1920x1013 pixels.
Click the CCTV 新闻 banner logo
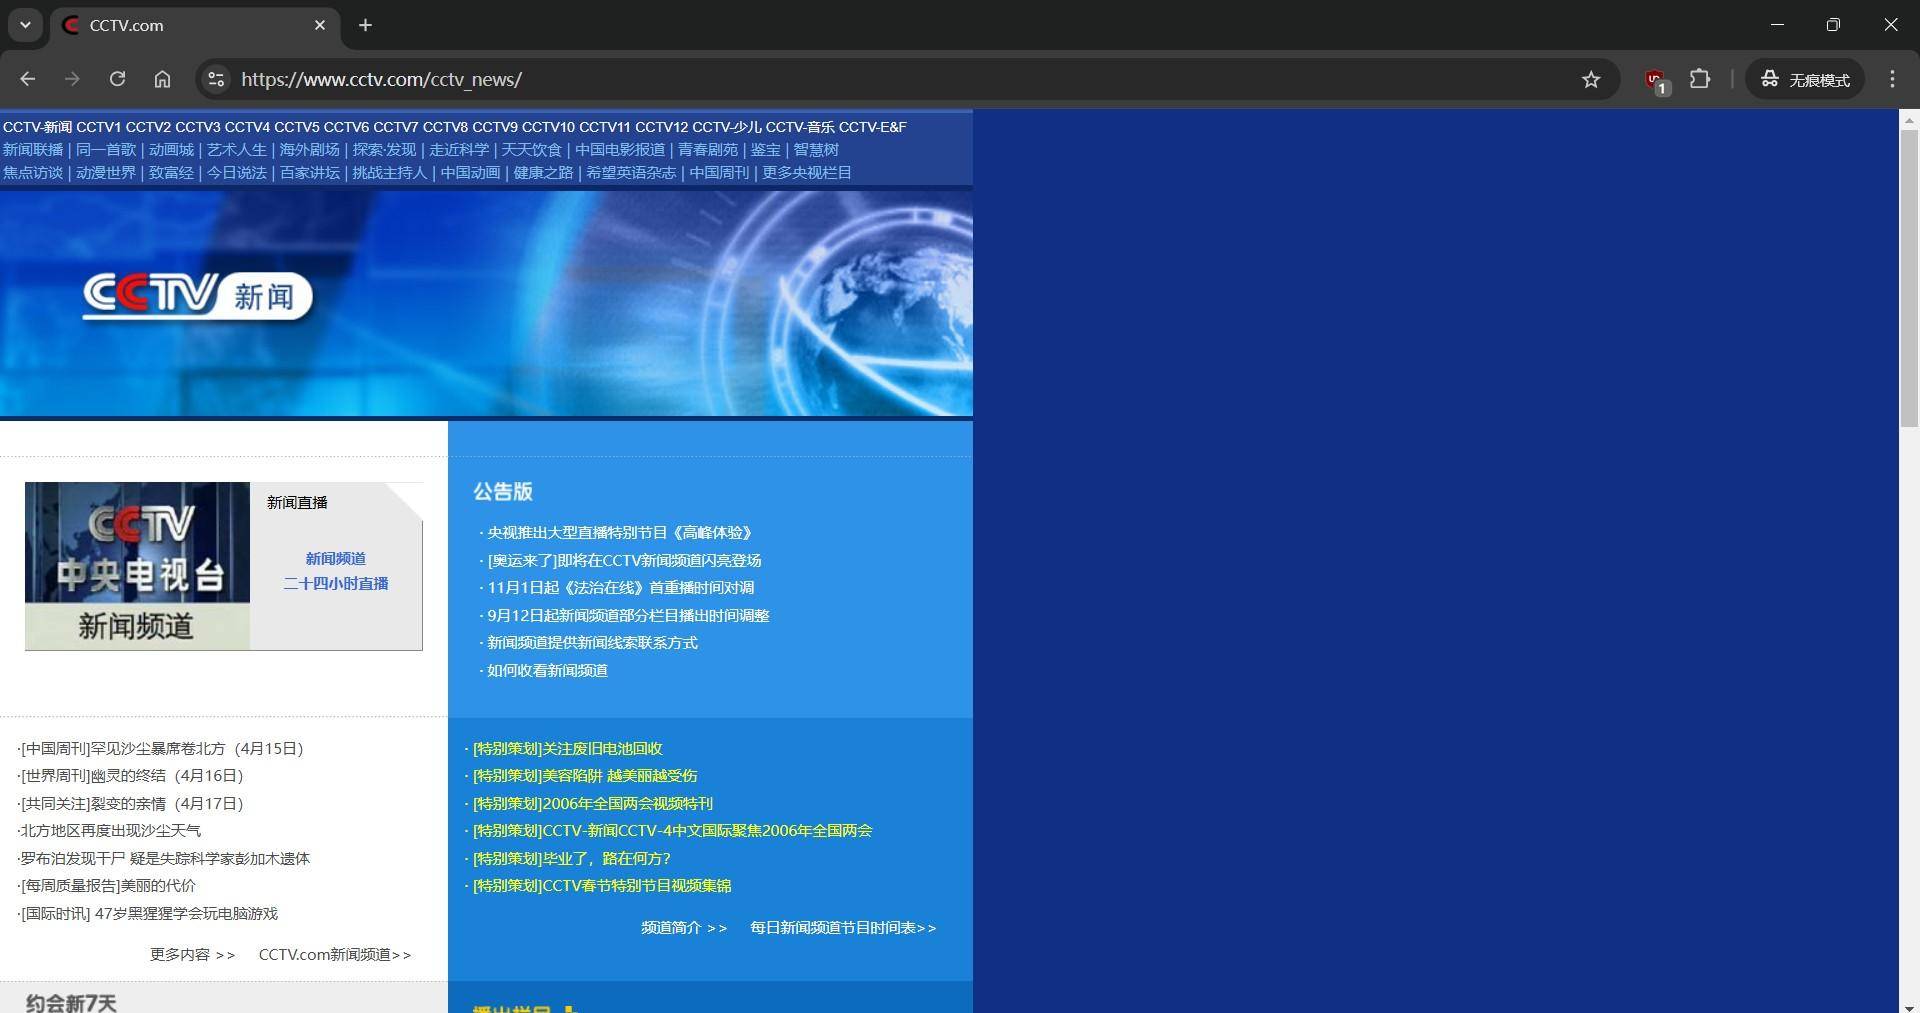coord(197,295)
